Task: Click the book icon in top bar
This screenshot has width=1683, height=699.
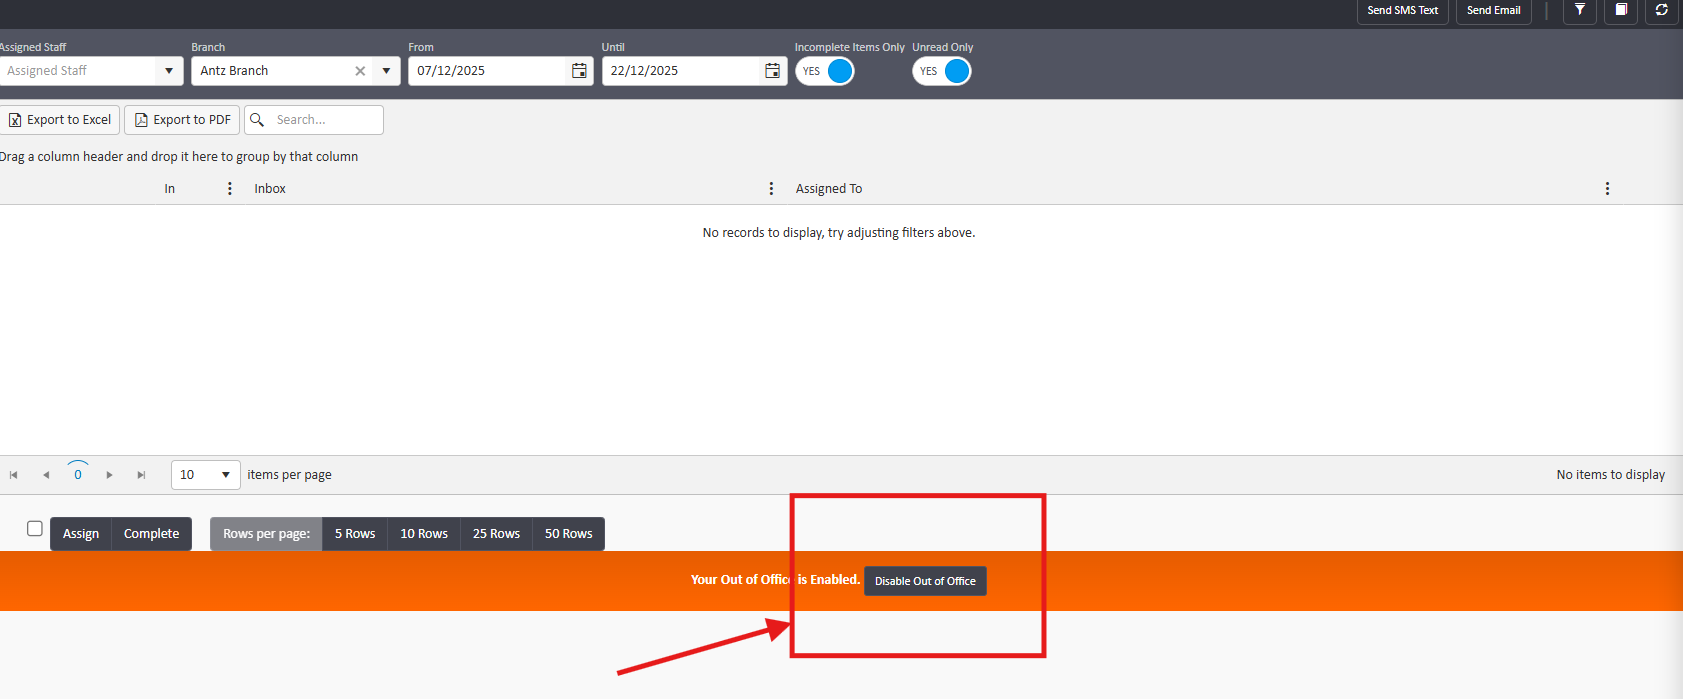Action: coord(1621,10)
